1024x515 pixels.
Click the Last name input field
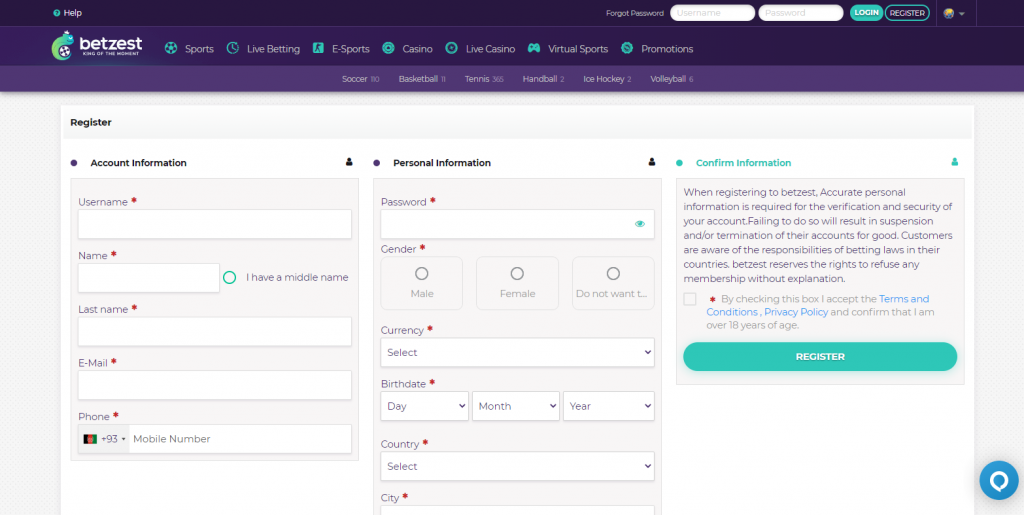215,332
